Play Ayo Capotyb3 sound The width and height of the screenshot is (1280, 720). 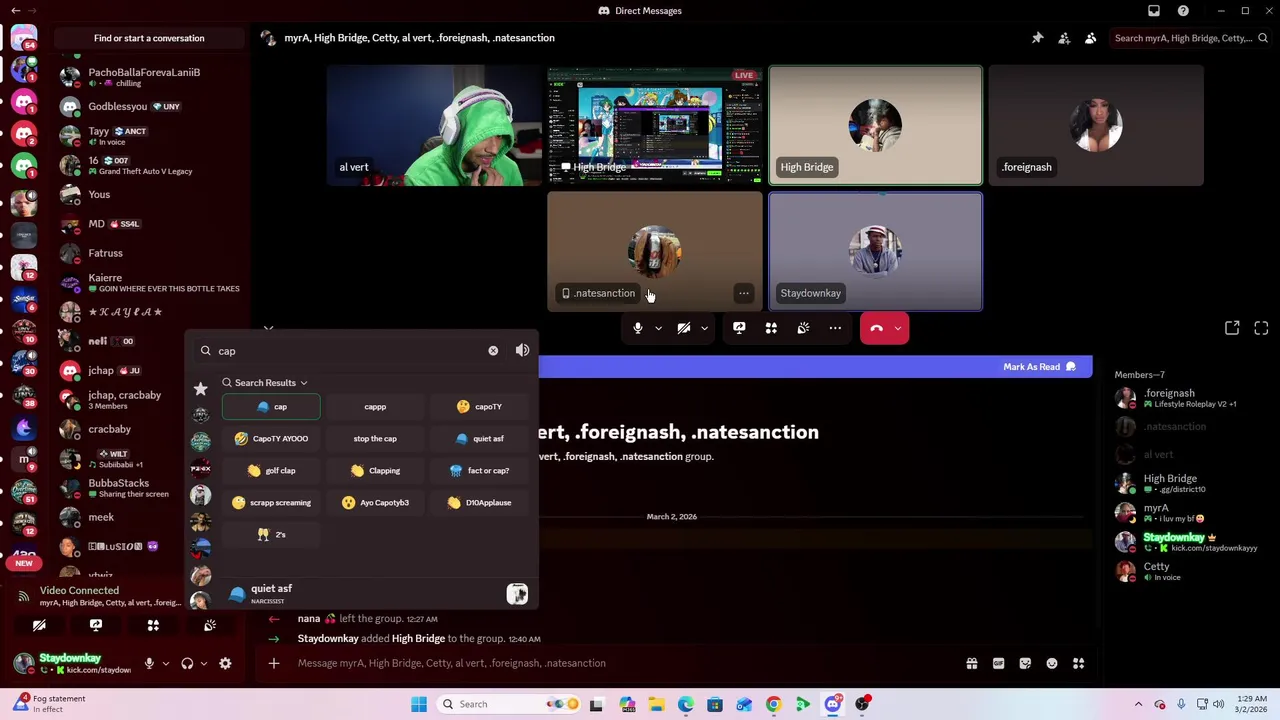click(375, 503)
